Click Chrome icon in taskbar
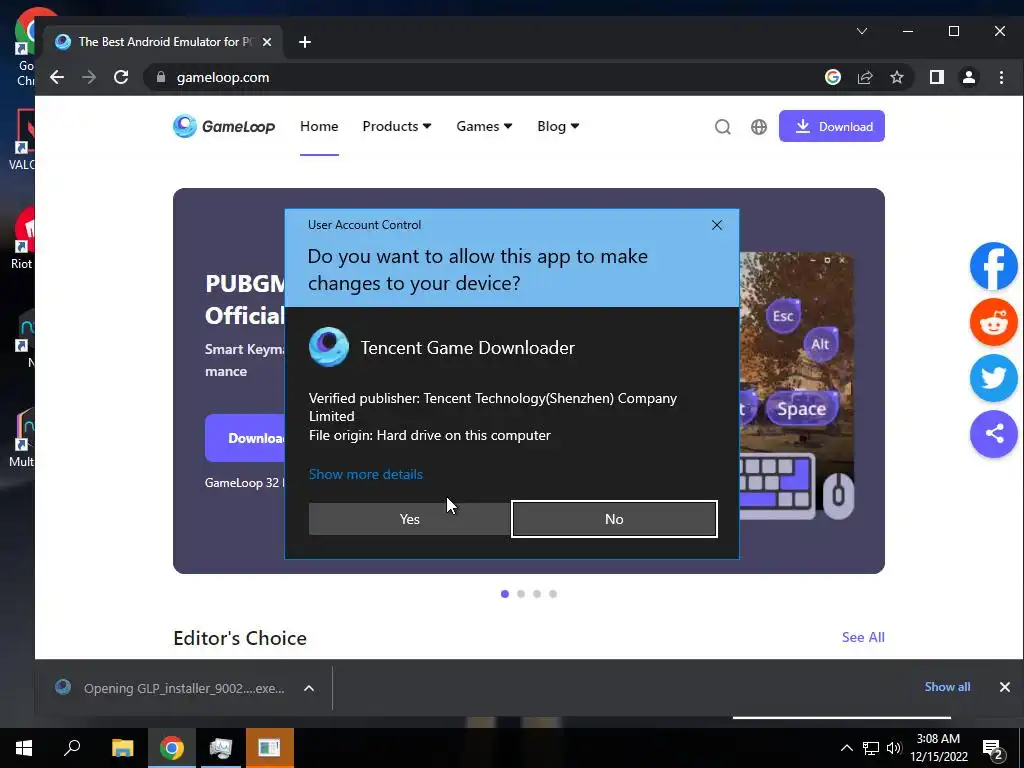Image resolution: width=1024 pixels, height=768 pixels. click(x=172, y=748)
